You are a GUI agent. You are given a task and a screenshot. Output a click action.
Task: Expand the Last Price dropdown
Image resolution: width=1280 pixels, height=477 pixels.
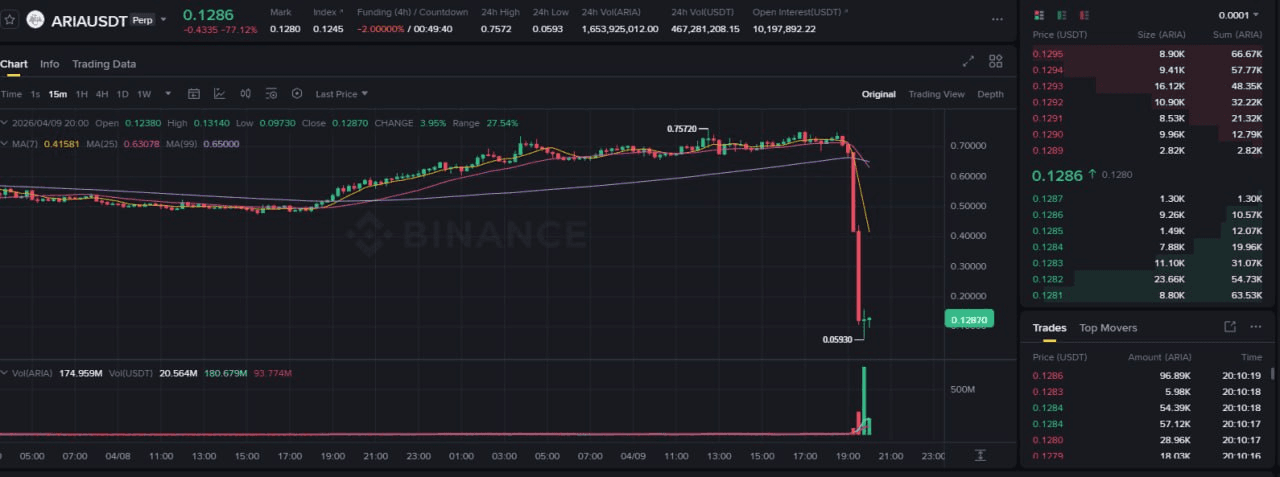pos(341,94)
